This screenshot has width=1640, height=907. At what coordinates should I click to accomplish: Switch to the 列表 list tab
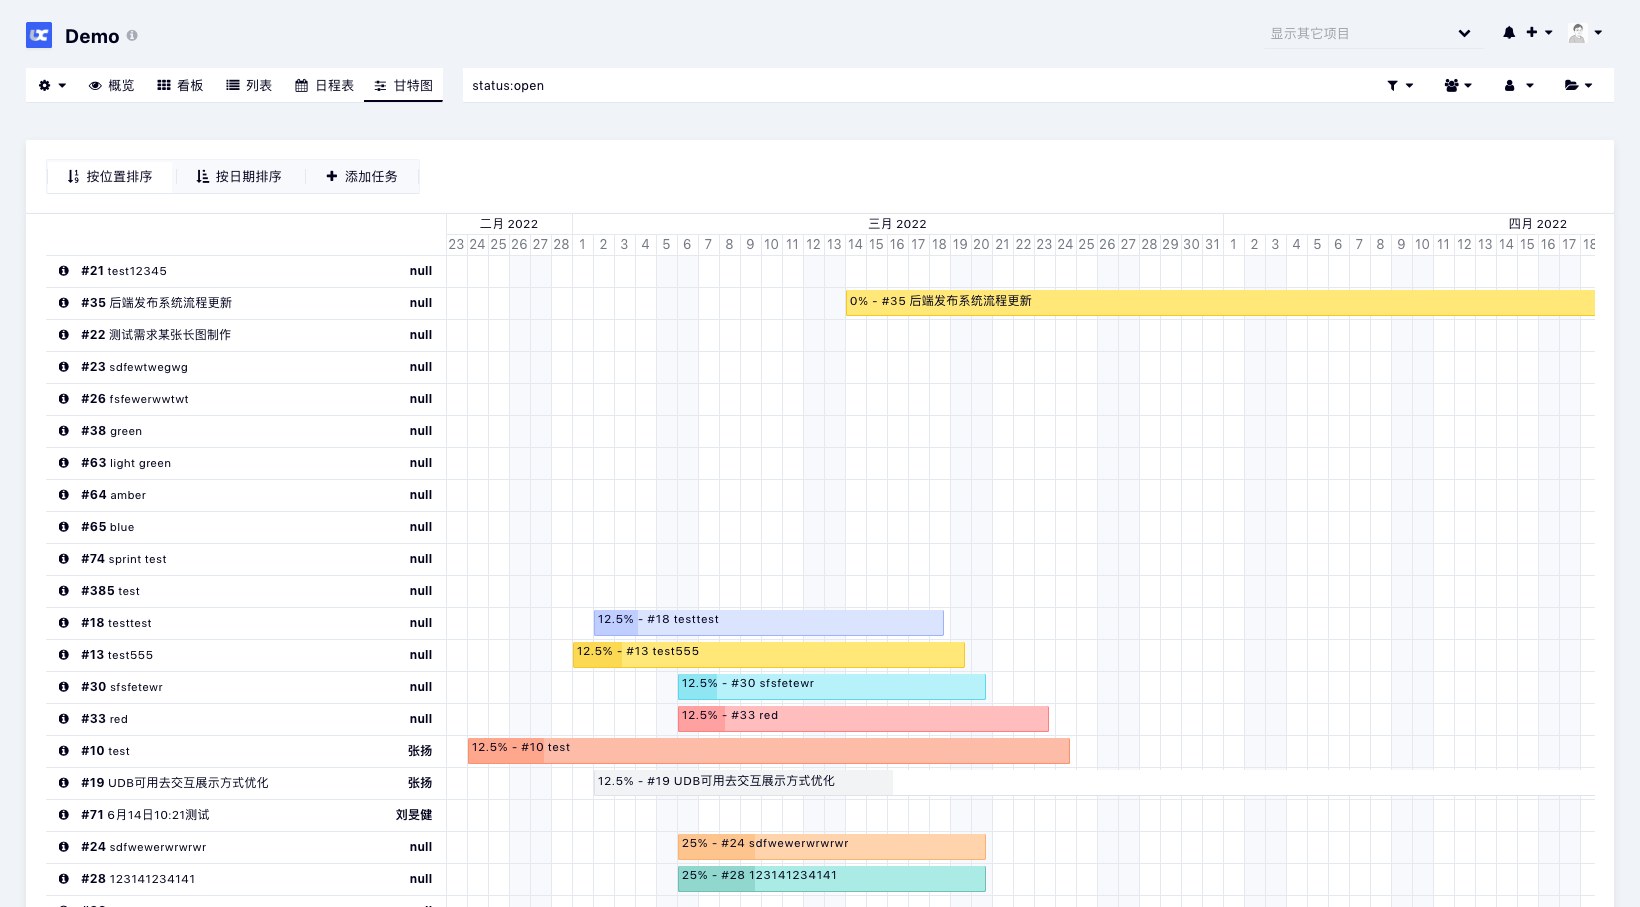(249, 85)
